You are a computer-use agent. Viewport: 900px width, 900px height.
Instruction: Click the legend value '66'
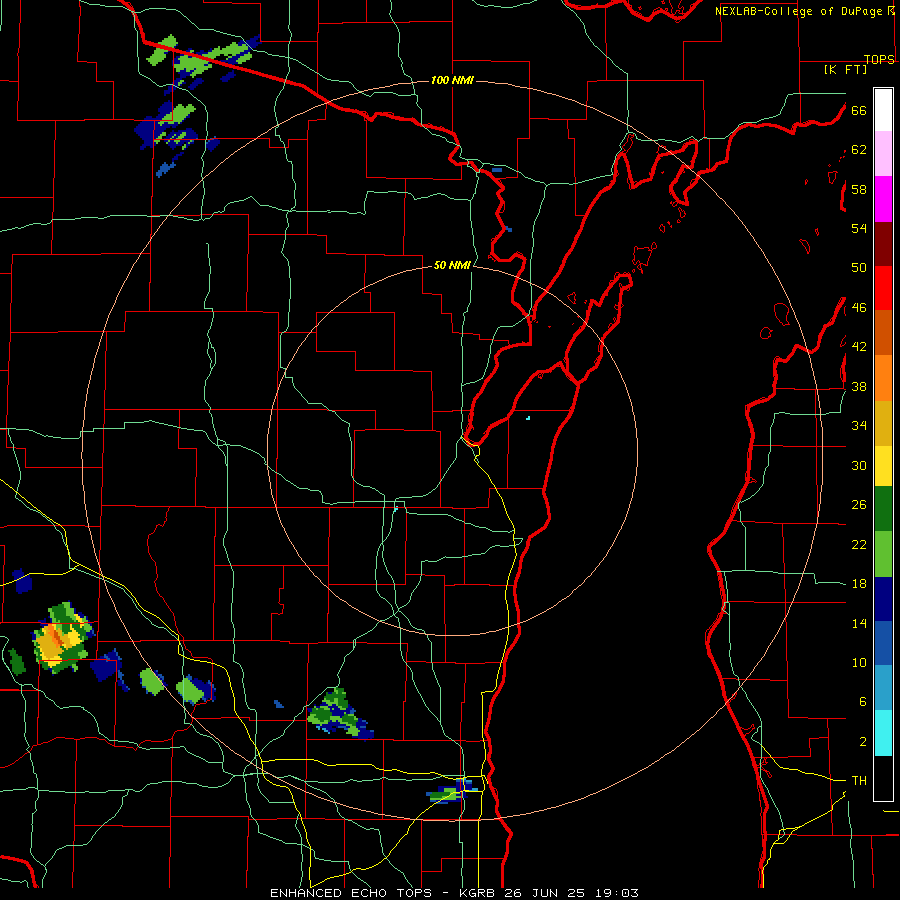point(859,110)
